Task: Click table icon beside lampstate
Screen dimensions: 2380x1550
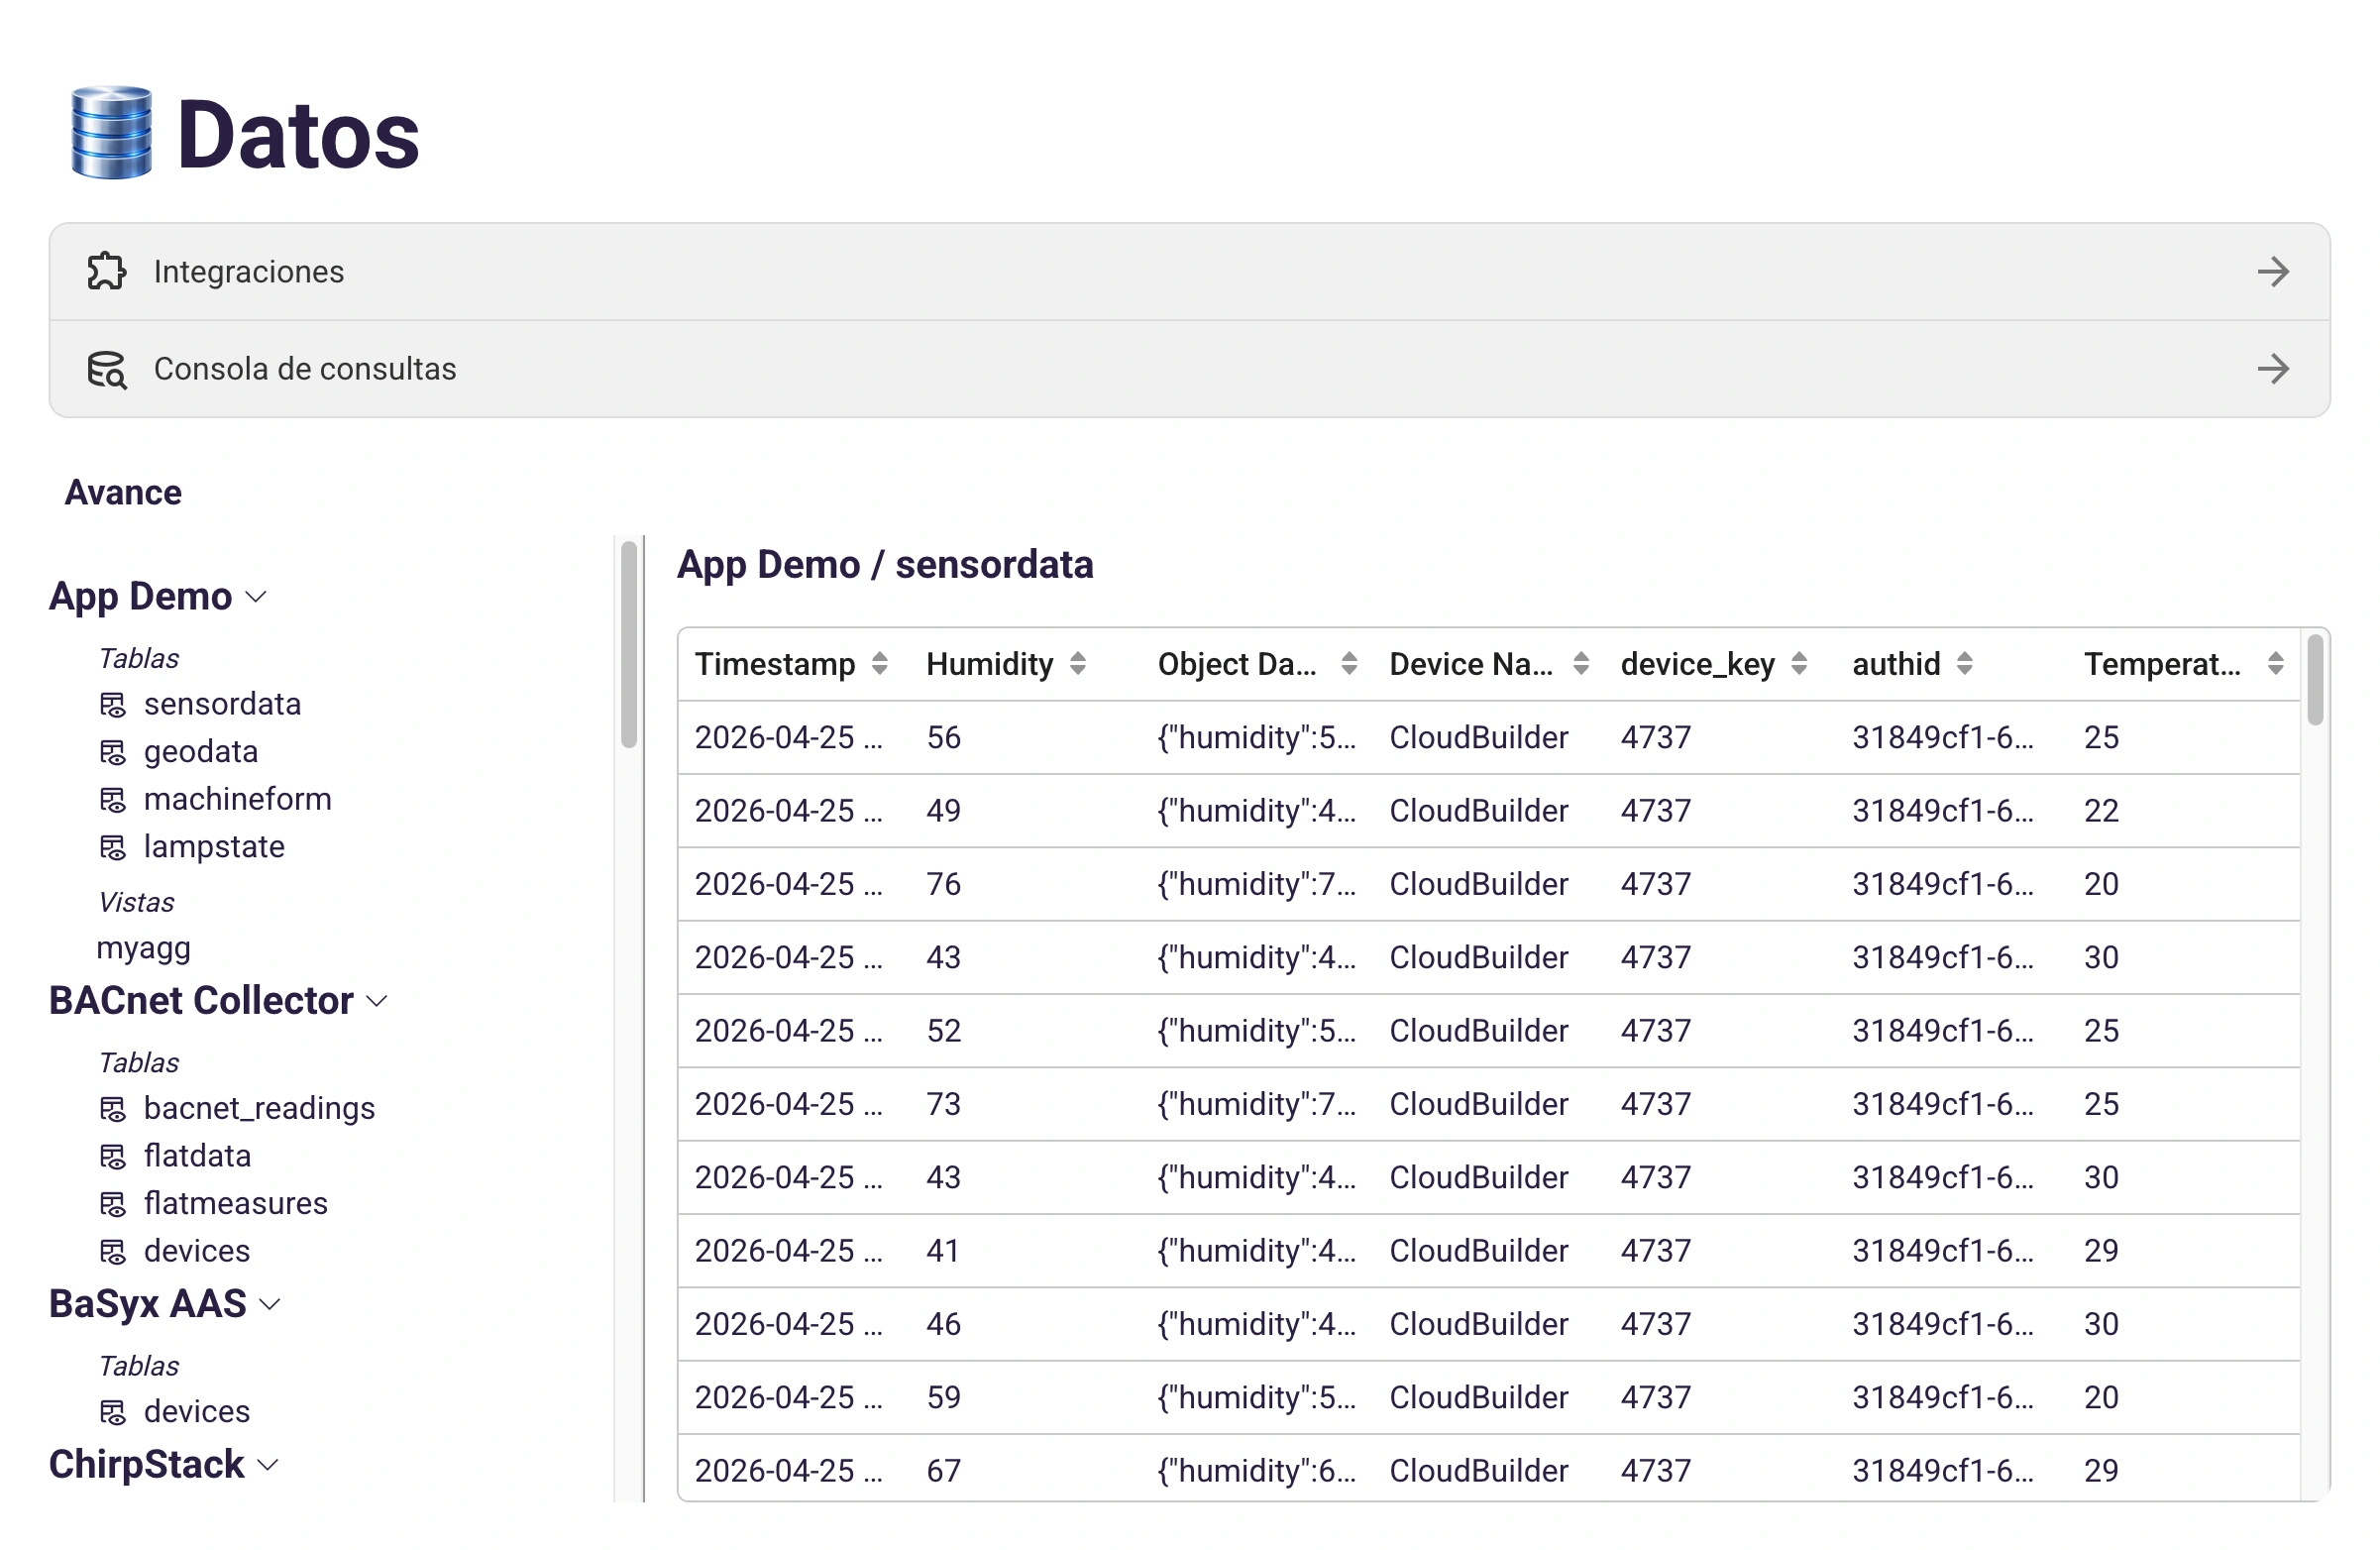Action: pyautogui.click(x=113, y=848)
